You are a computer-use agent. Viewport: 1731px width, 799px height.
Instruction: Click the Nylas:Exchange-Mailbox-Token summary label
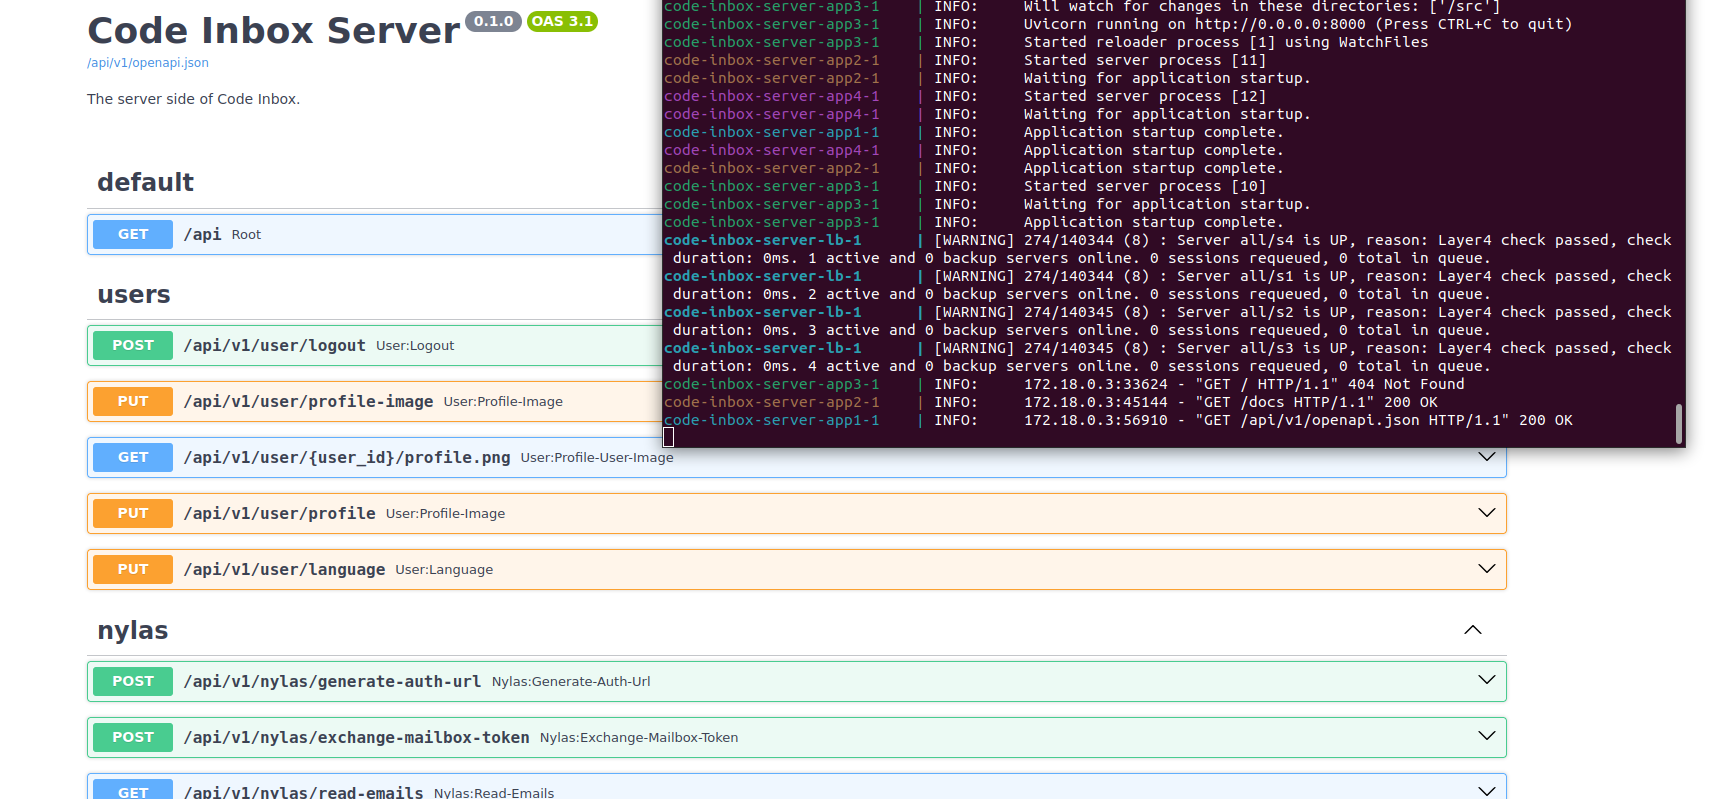click(x=639, y=737)
